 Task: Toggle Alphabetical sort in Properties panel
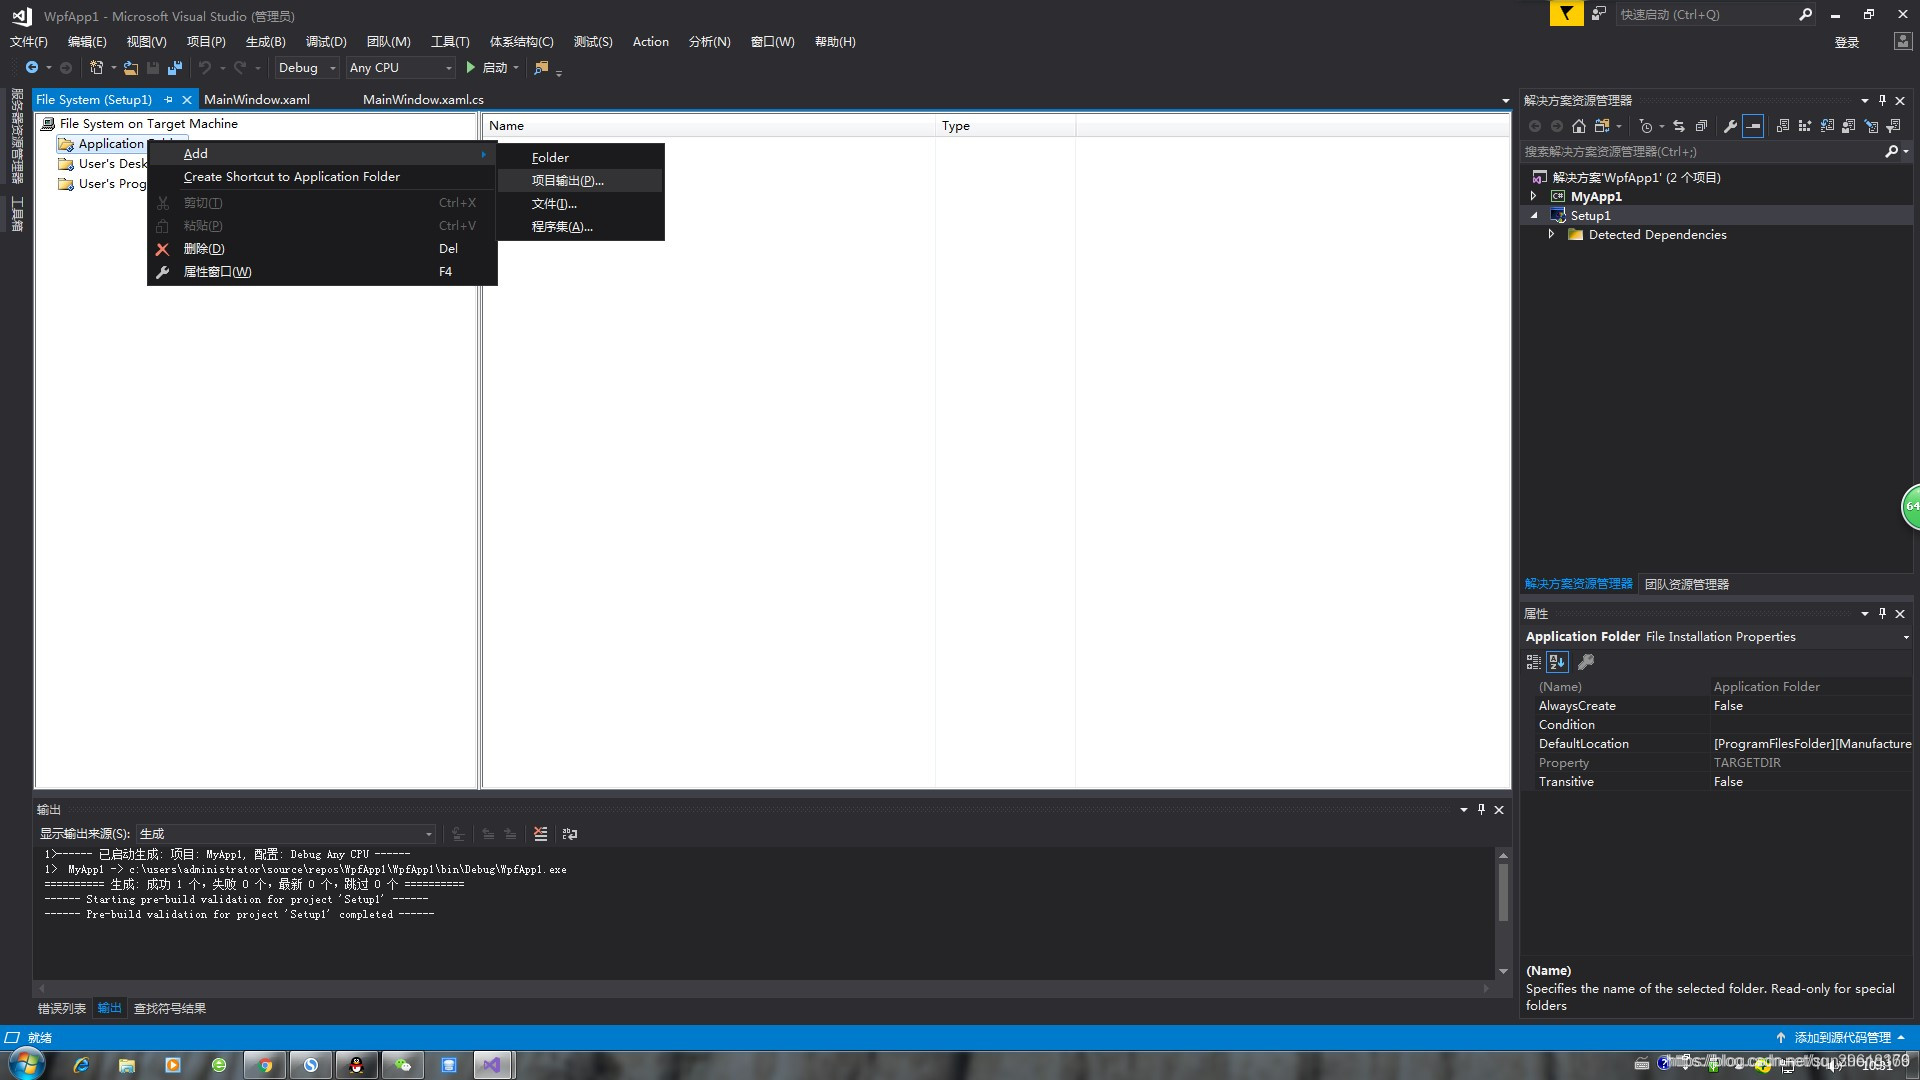pyautogui.click(x=1557, y=662)
